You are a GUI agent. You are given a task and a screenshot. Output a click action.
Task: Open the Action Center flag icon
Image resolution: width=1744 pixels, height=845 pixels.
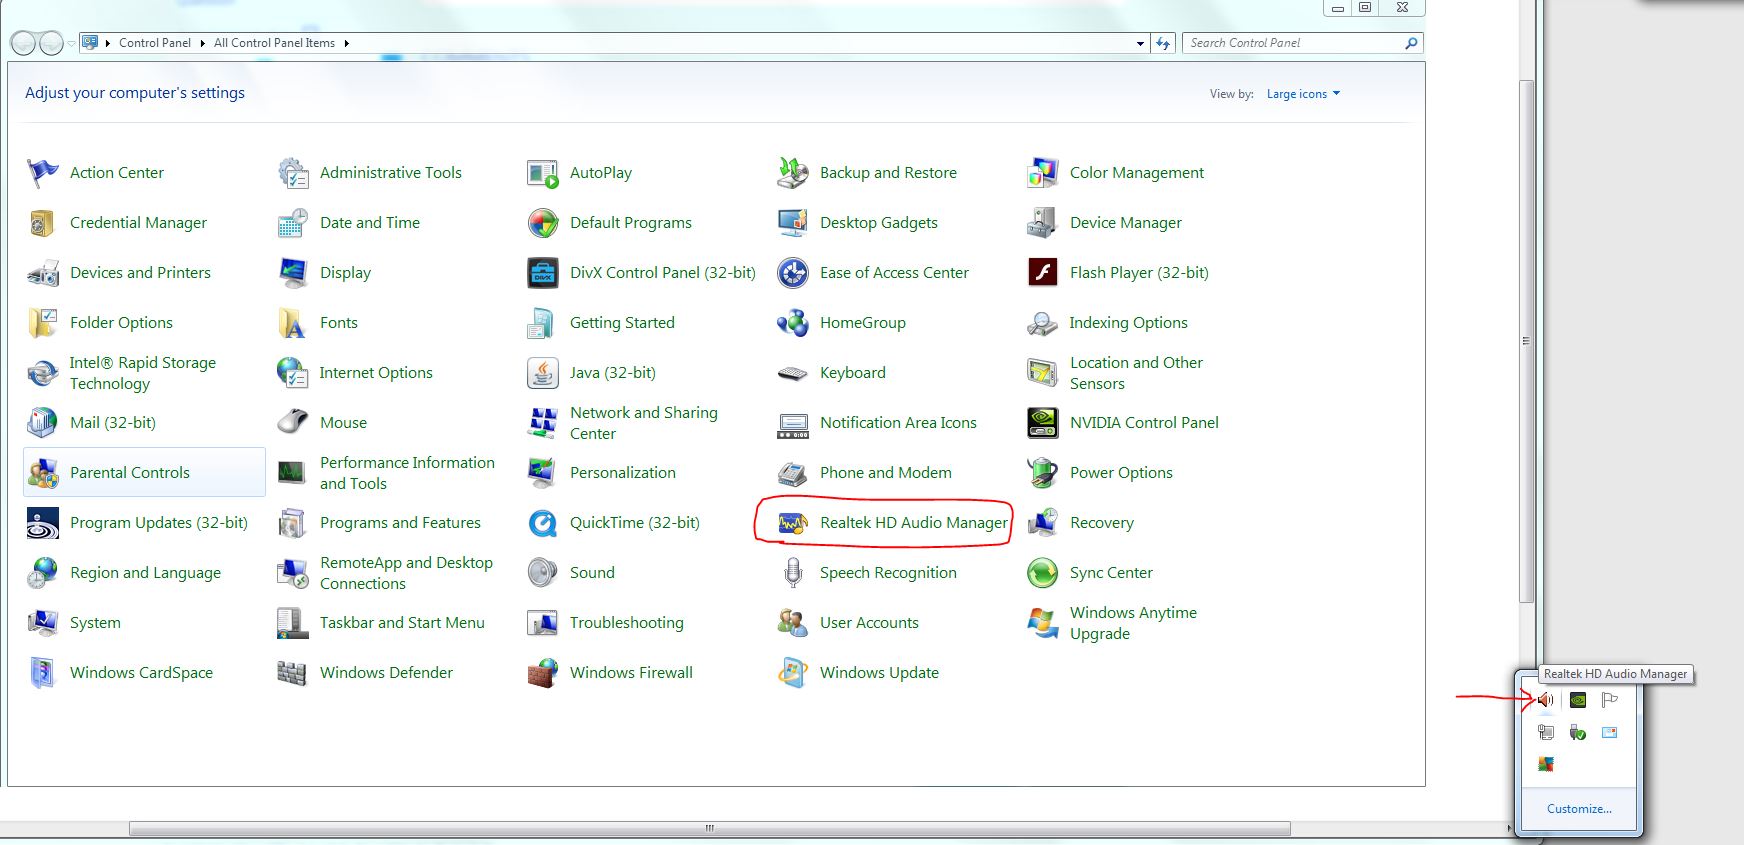pos(42,173)
